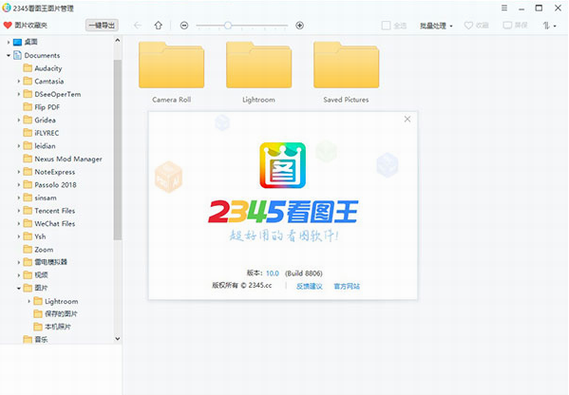This screenshot has height=395, width=569.
Task: Shrink thumbnails with the minus zoom icon
Action: [184, 25]
